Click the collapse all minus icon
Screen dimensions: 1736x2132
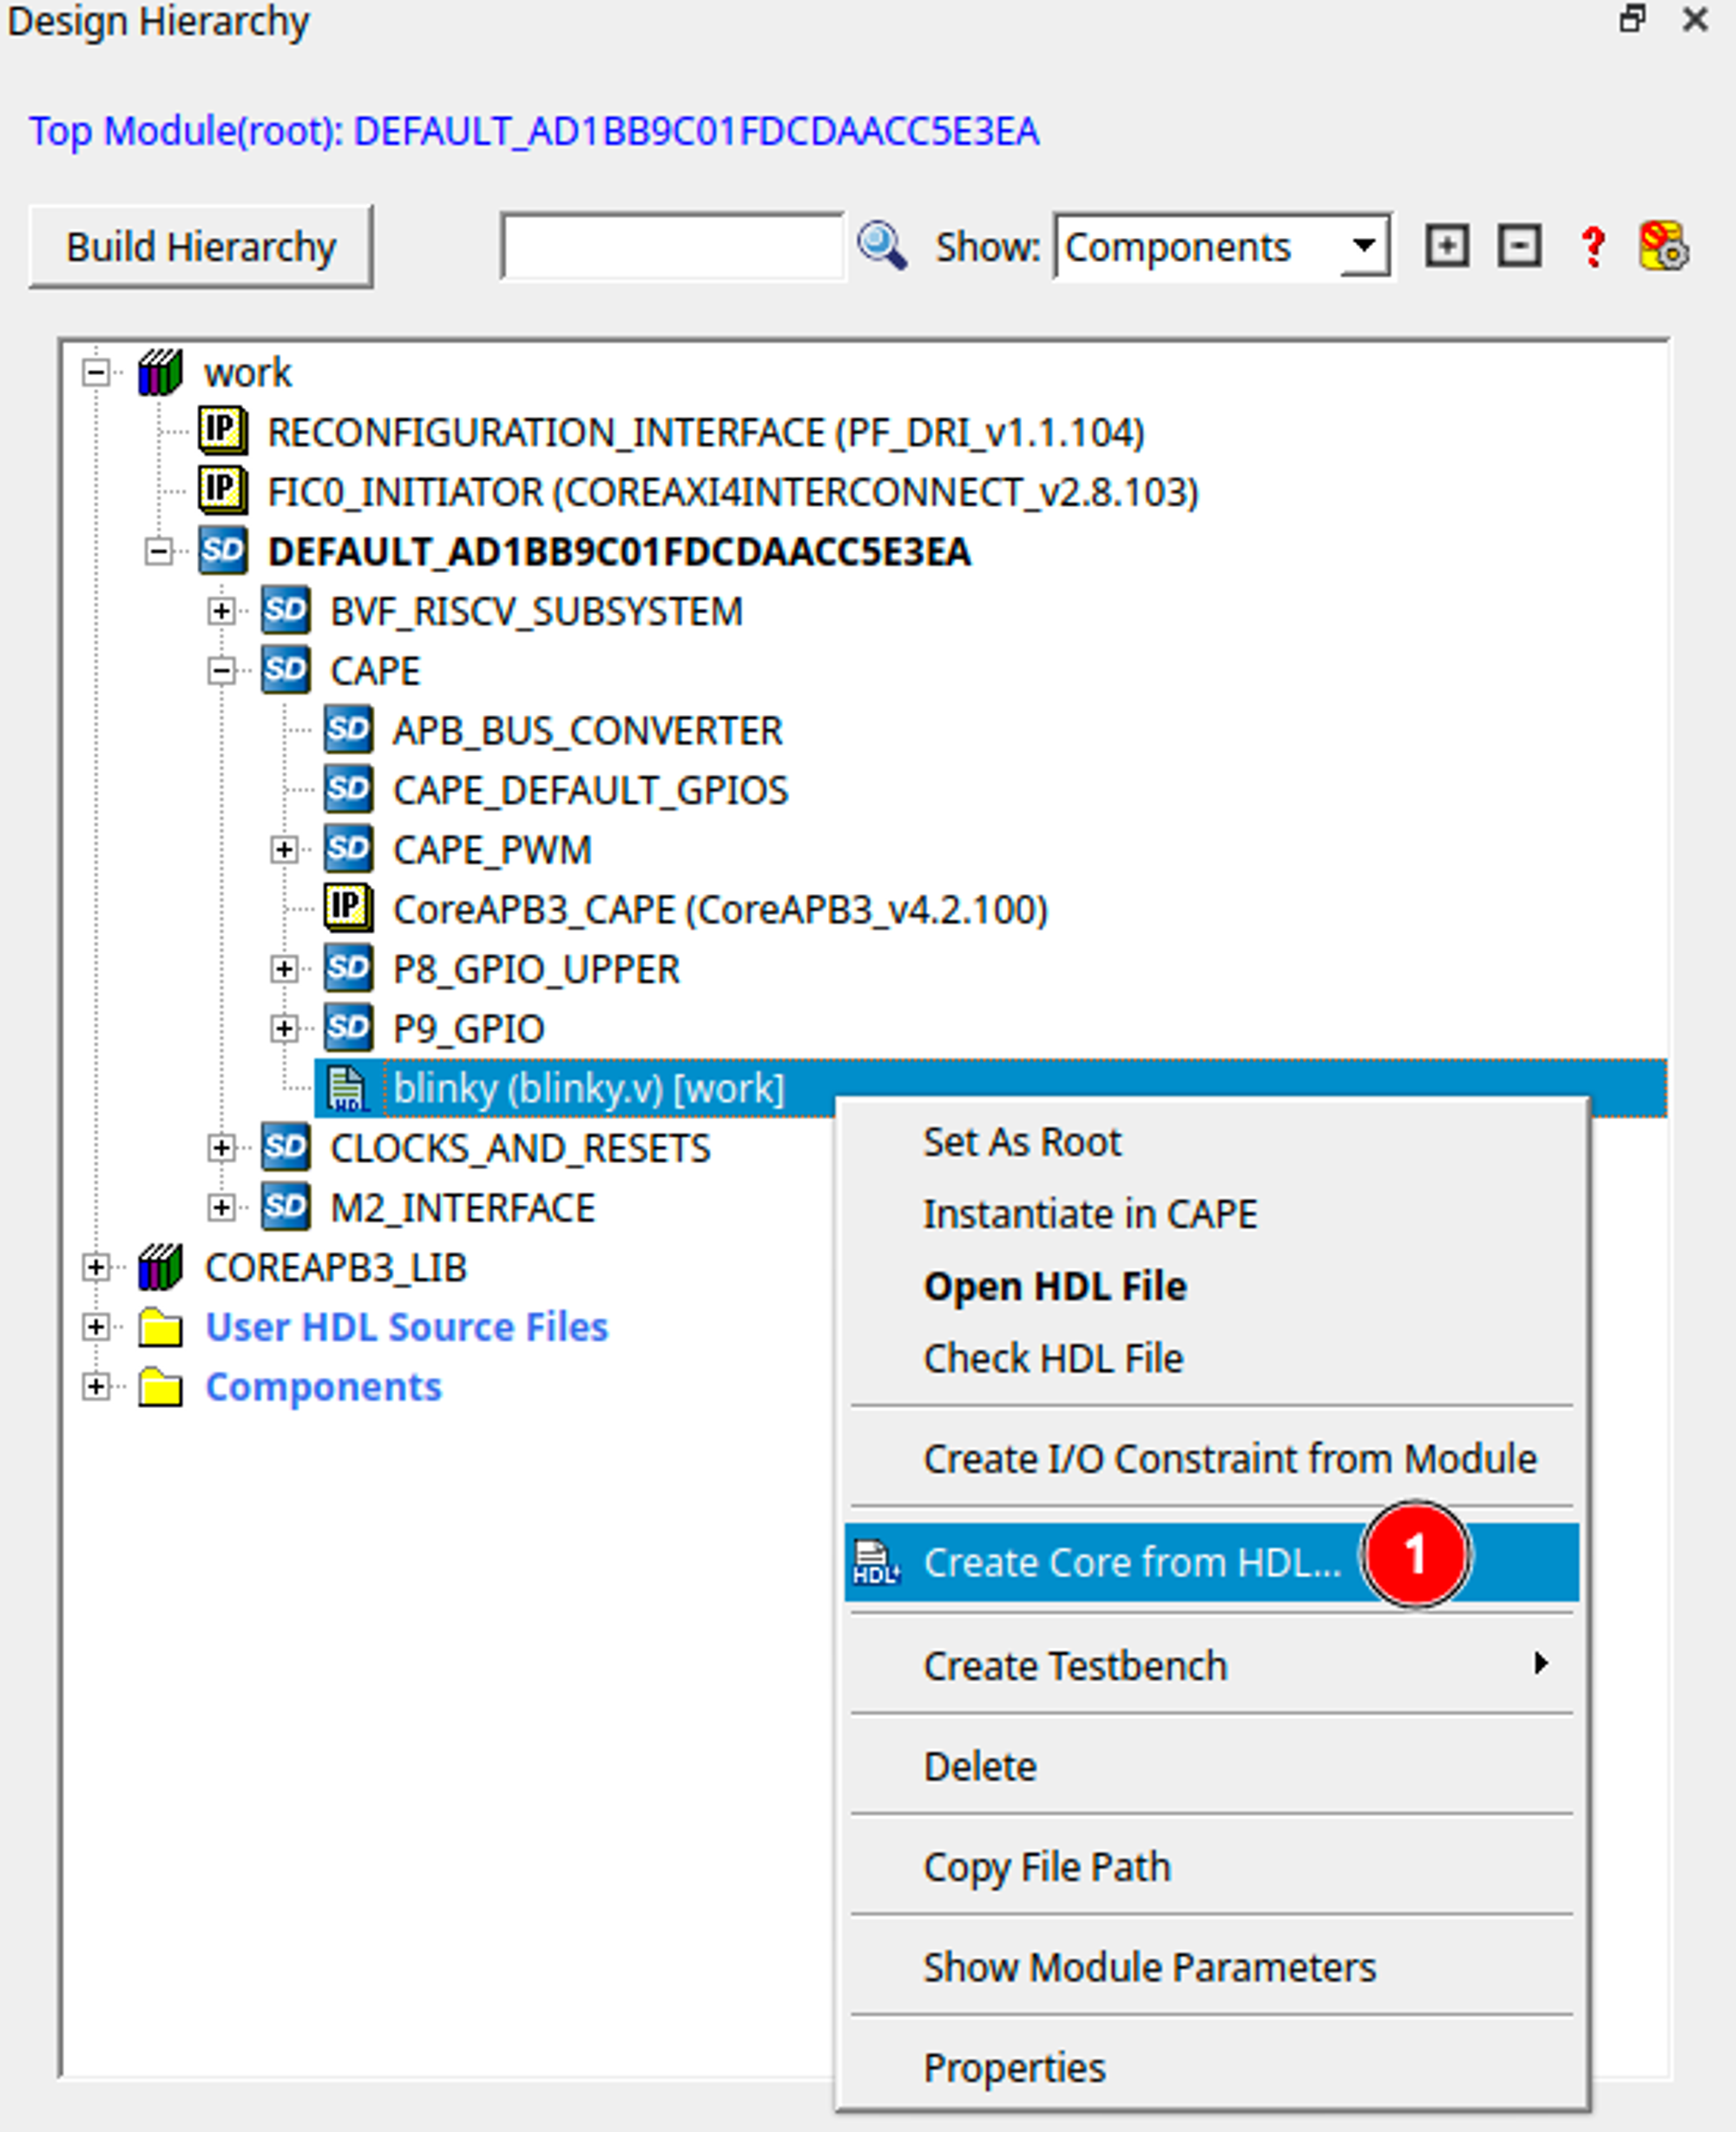click(1518, 246)
